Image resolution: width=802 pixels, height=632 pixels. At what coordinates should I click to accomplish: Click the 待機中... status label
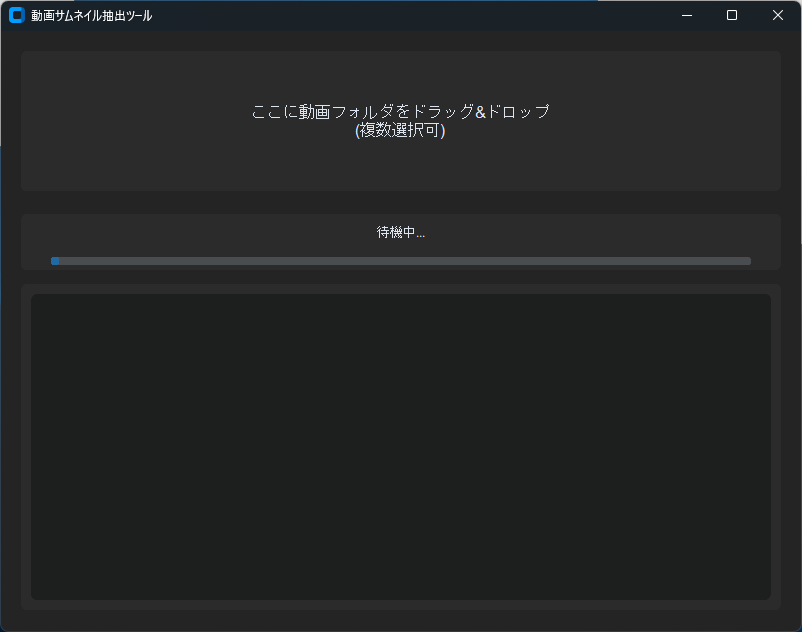400,231
